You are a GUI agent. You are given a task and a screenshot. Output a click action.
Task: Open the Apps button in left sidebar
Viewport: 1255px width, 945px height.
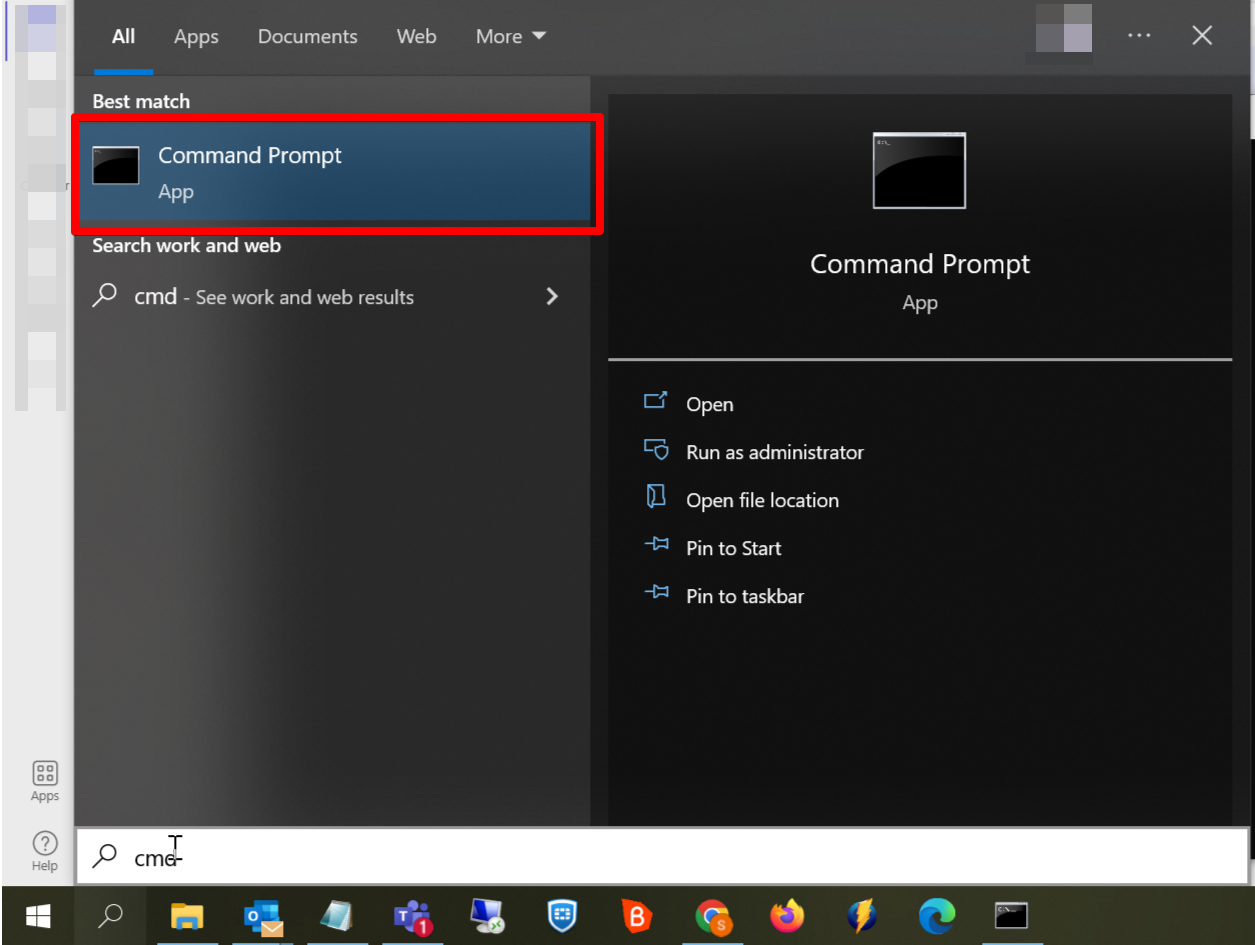pyautogui.click(x=45, y=781)
